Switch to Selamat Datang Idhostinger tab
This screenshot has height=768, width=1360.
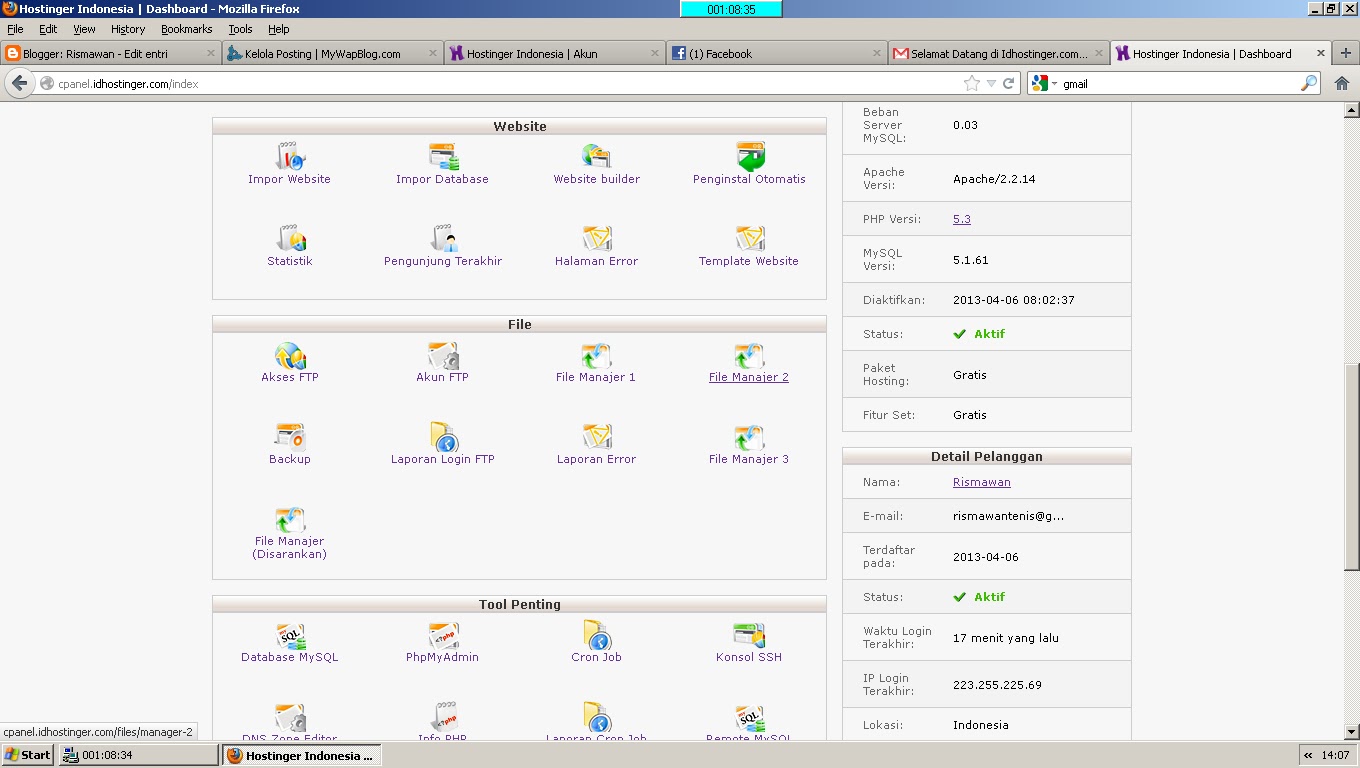(x=998, y=54)
